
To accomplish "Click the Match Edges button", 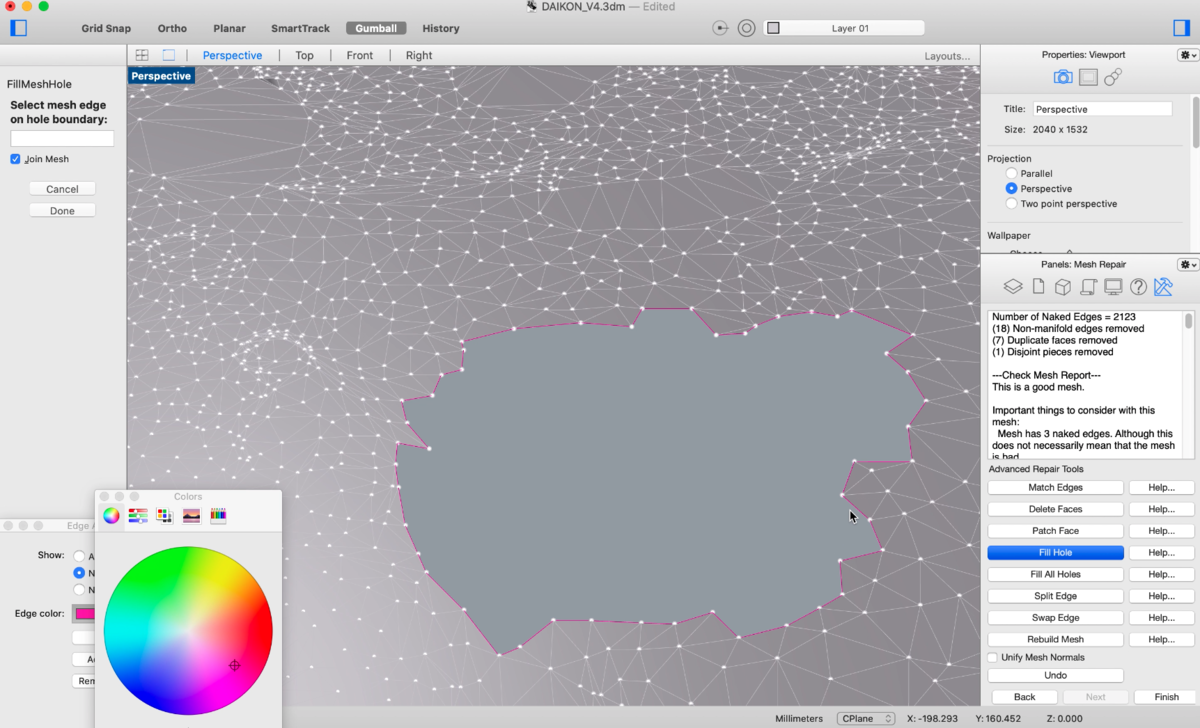I will (1055, 488).
